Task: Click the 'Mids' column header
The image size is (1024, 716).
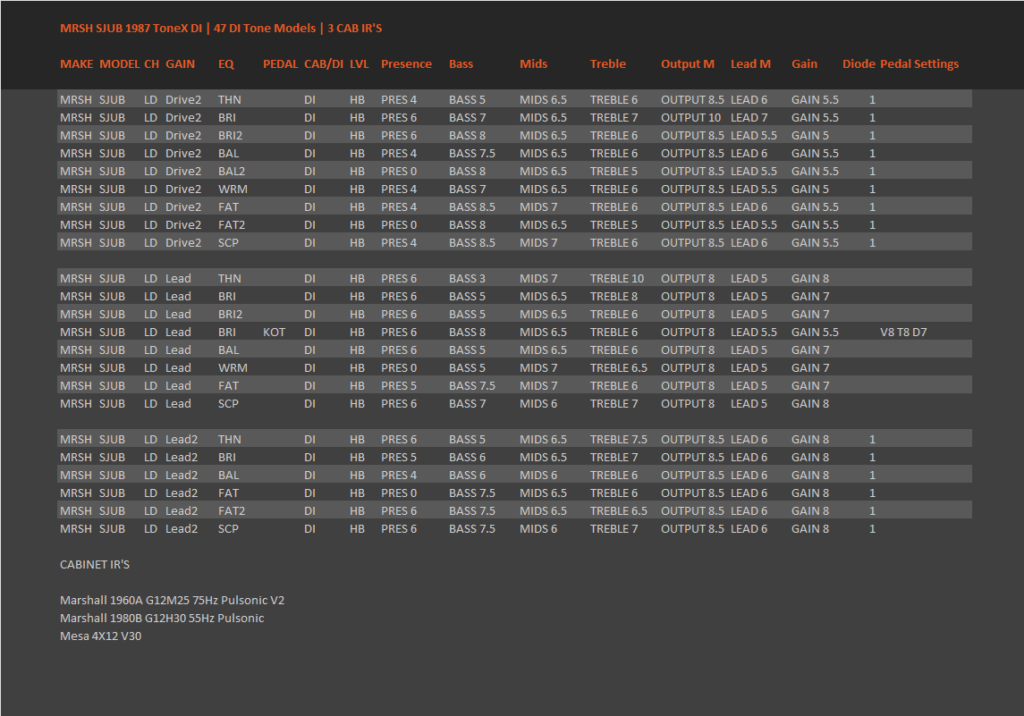Action: tap(534, 64)
